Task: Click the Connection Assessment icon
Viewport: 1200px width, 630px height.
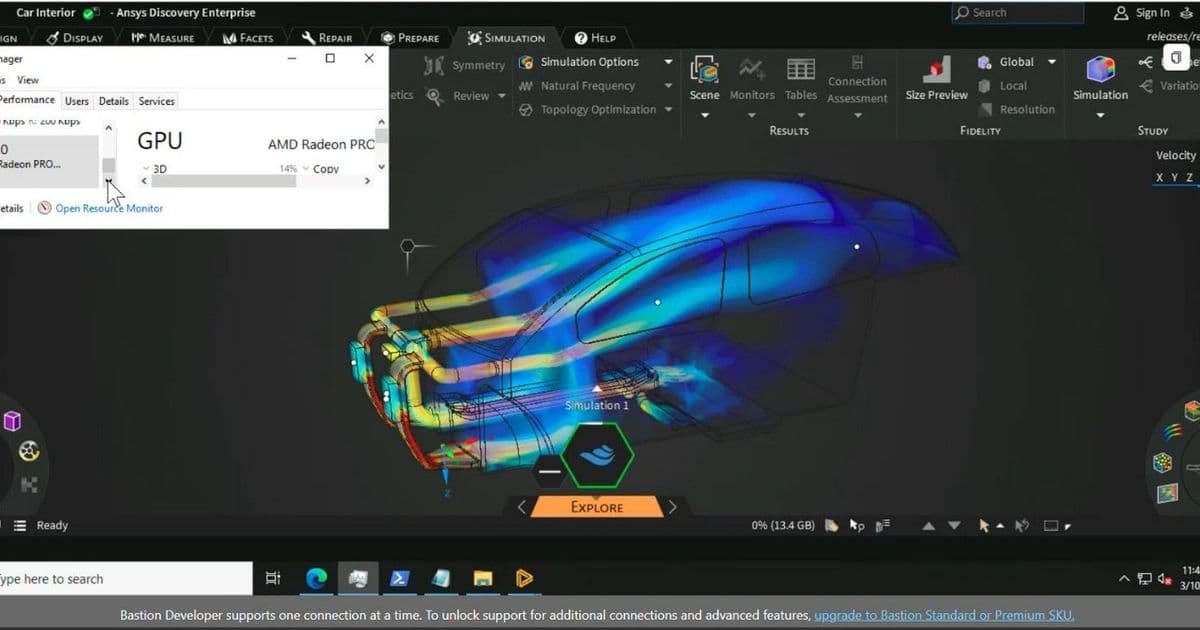Action: click(x=857, y=63)
